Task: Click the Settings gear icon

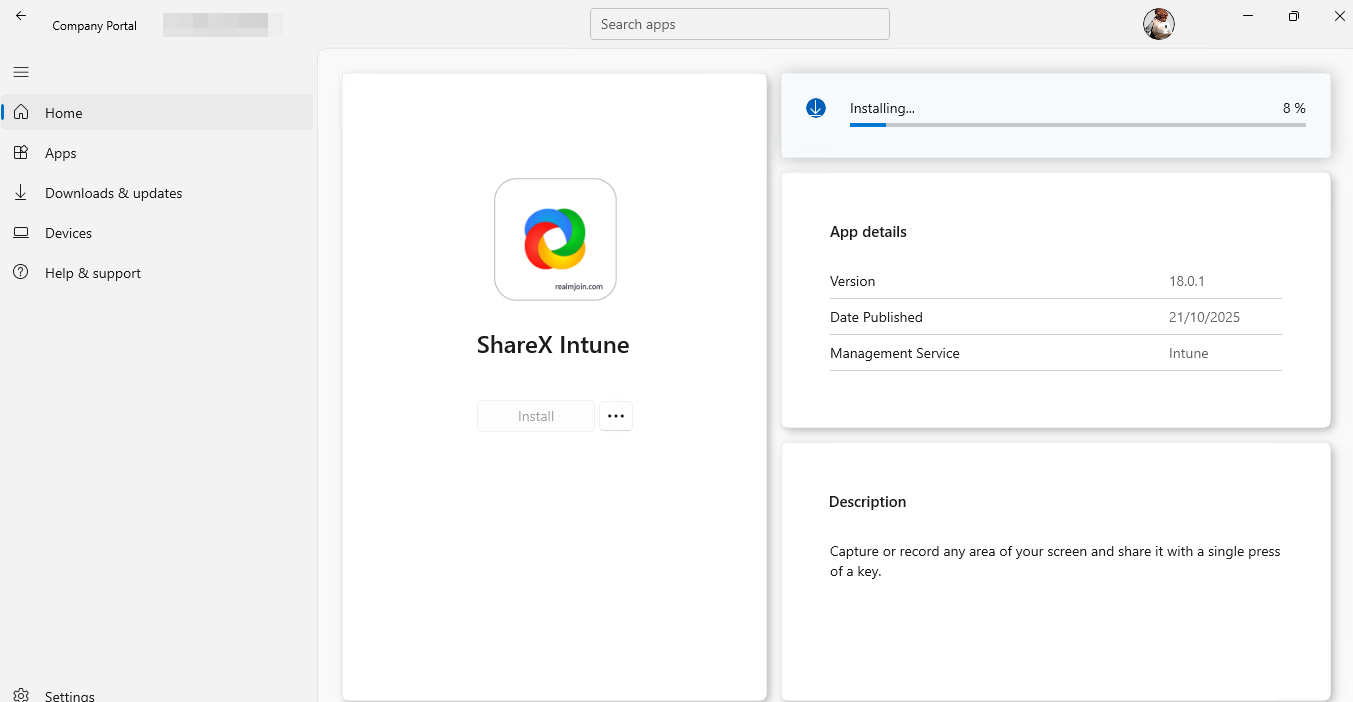Action: click(x=21, y=695)
